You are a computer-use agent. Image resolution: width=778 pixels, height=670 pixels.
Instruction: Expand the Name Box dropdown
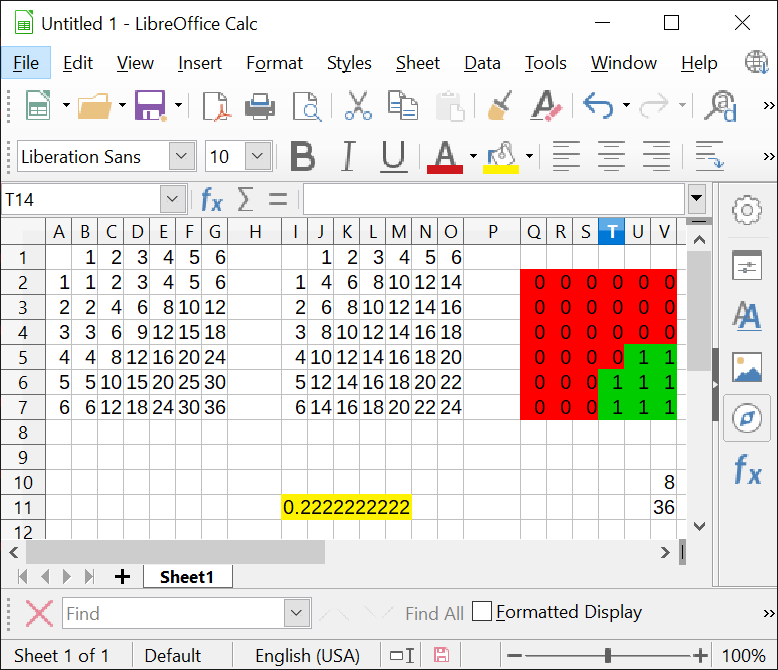(x=172, y=199)
